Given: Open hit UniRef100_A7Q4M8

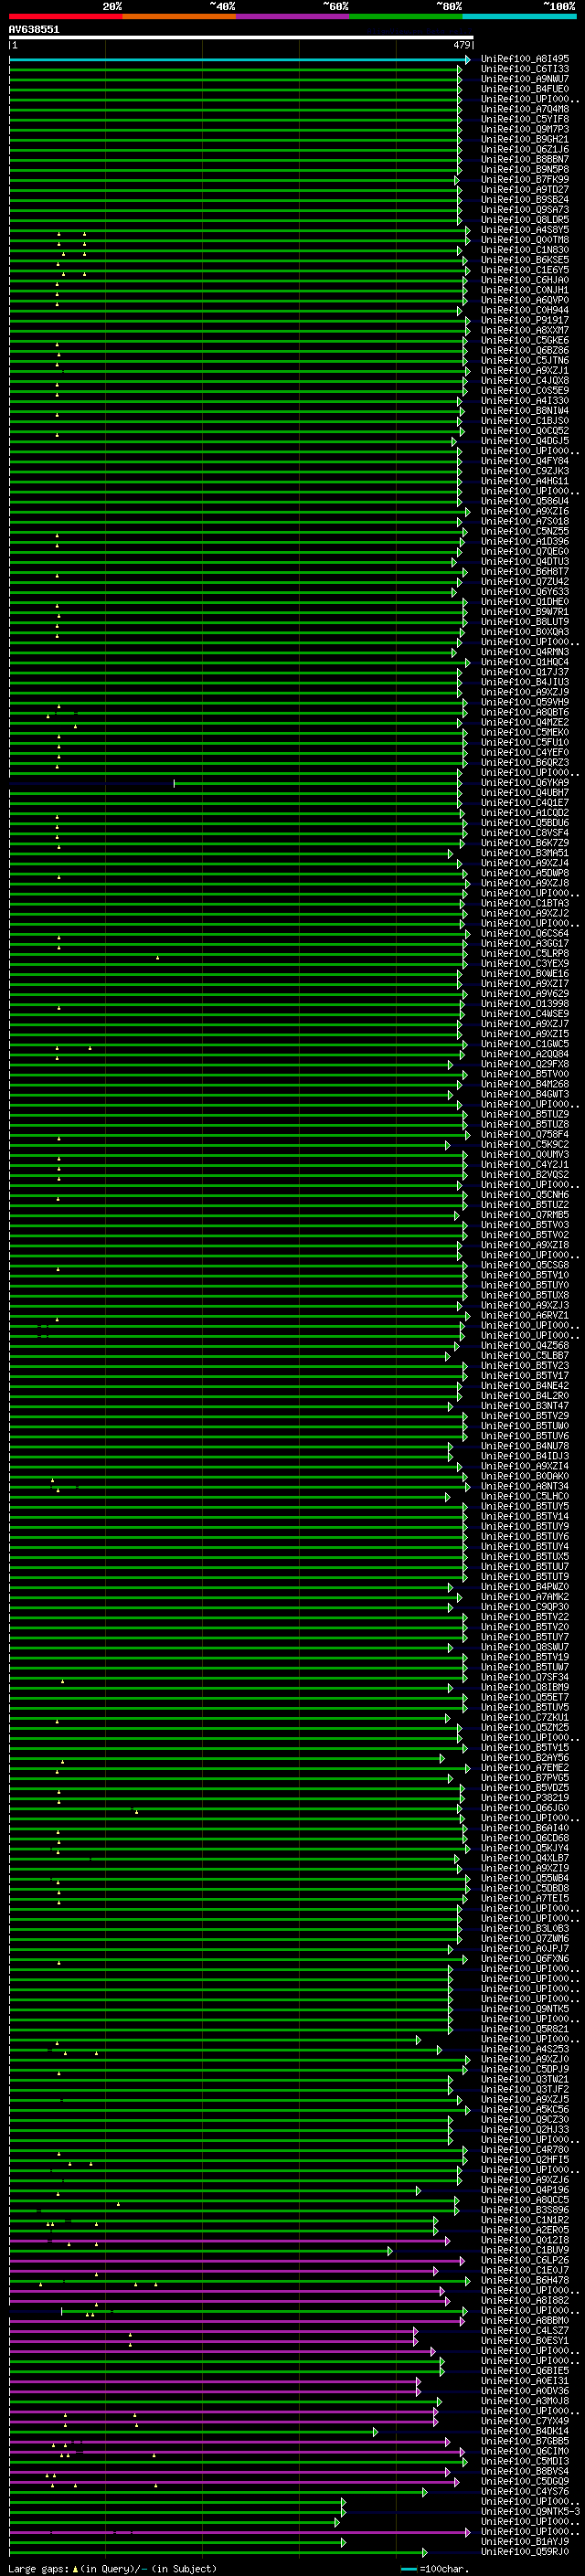Looking at the screenshot, I should click(x=525, y=109).
